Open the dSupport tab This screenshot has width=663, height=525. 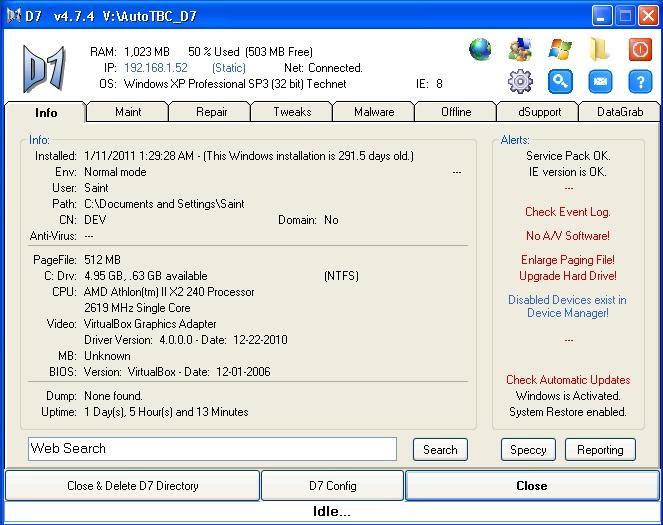(539, 112)
